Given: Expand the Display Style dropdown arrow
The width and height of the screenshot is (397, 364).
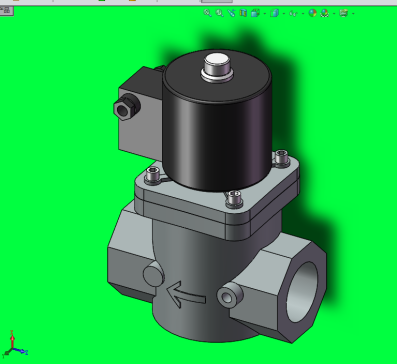Looking at the screenshot, I should pyautogui.click(x=284, y=14).
